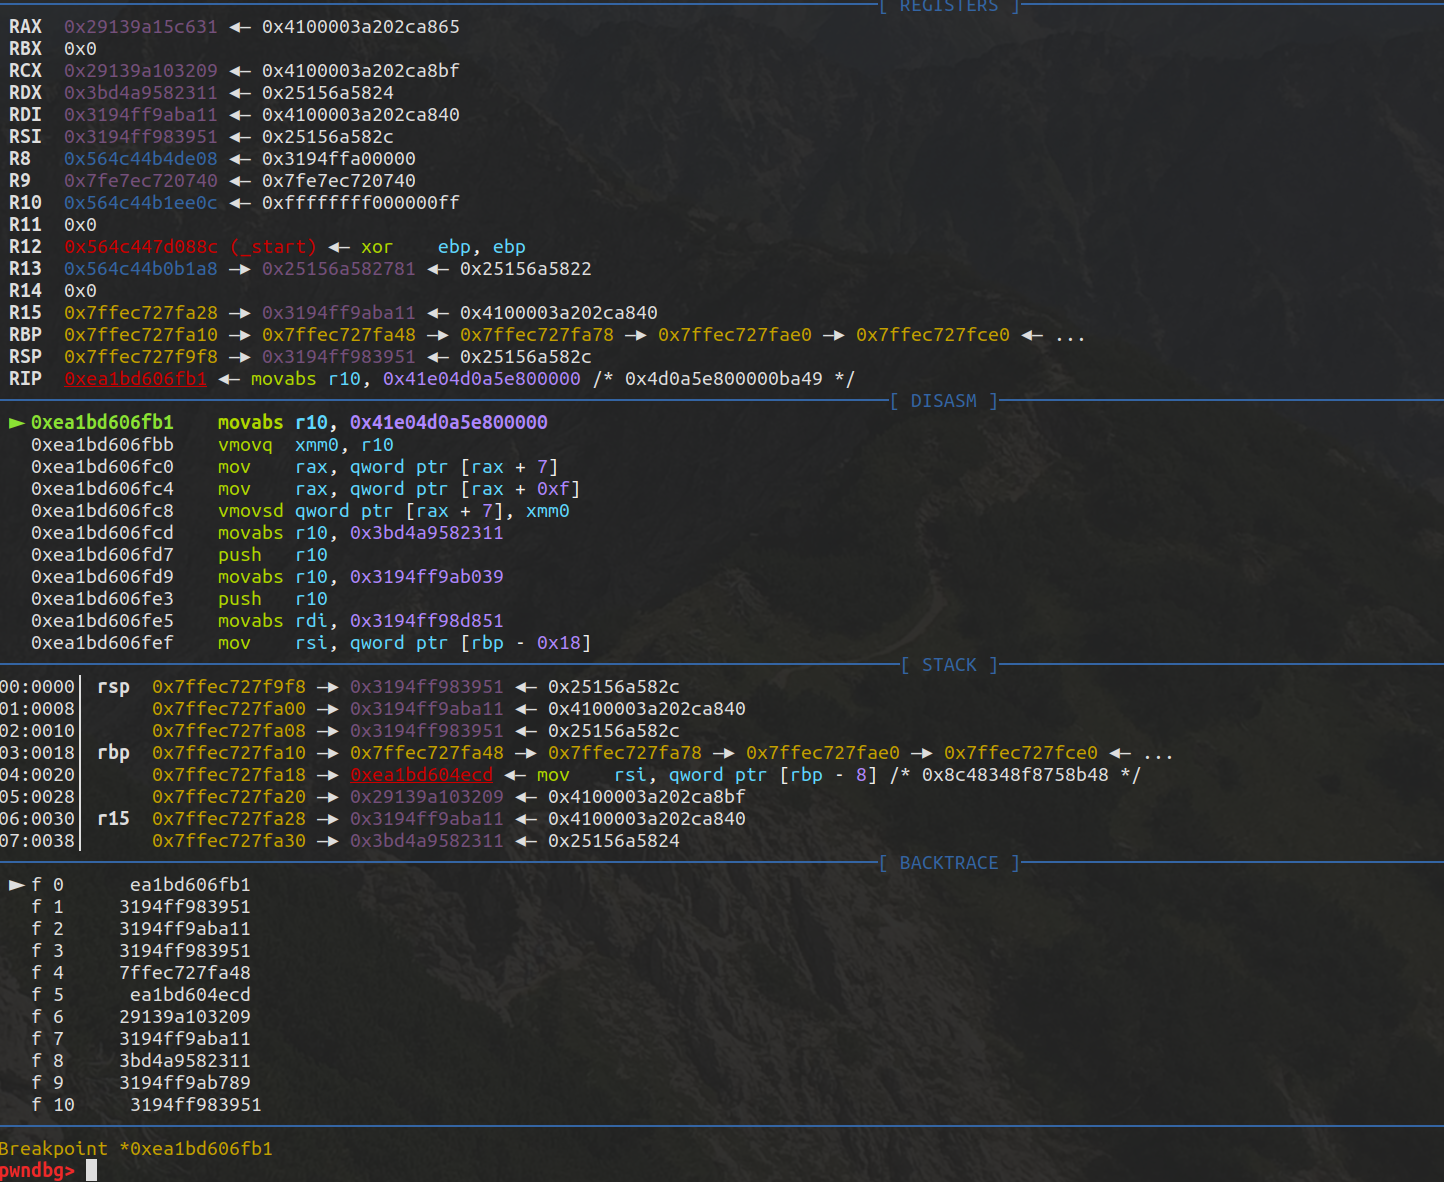
Task: Click the Breakpoint *0xea1bd606fb1 message
Action: 136,1149
